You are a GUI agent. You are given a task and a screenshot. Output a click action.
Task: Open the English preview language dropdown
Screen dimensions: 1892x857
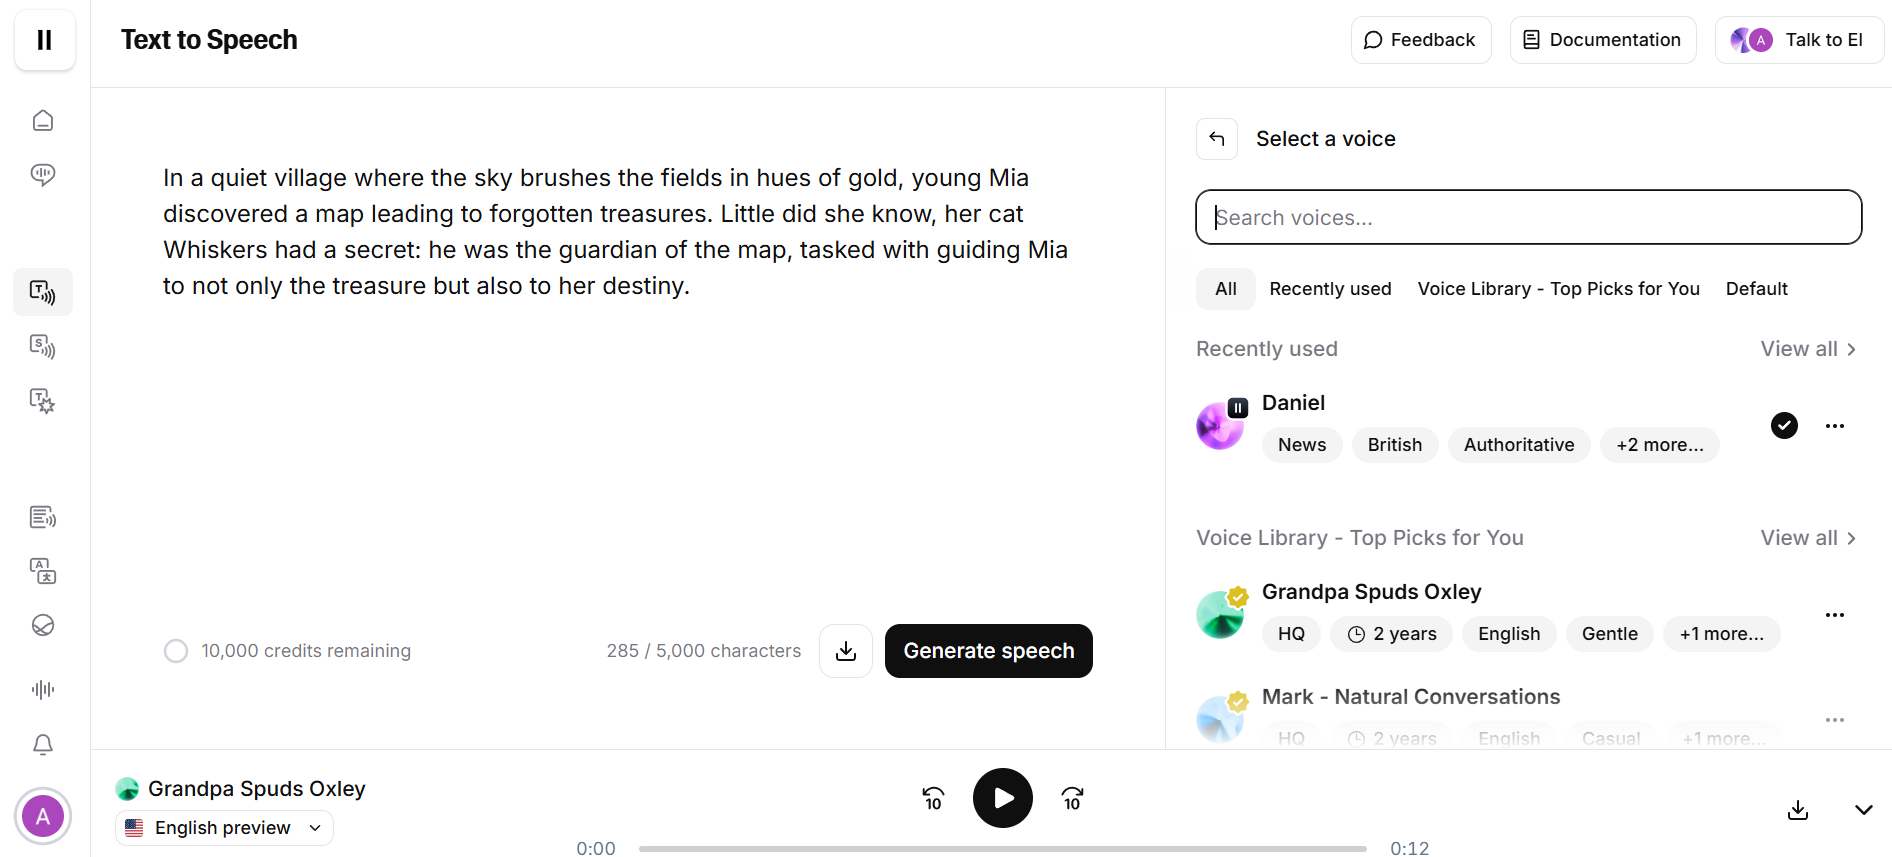(x=224, y=828)
